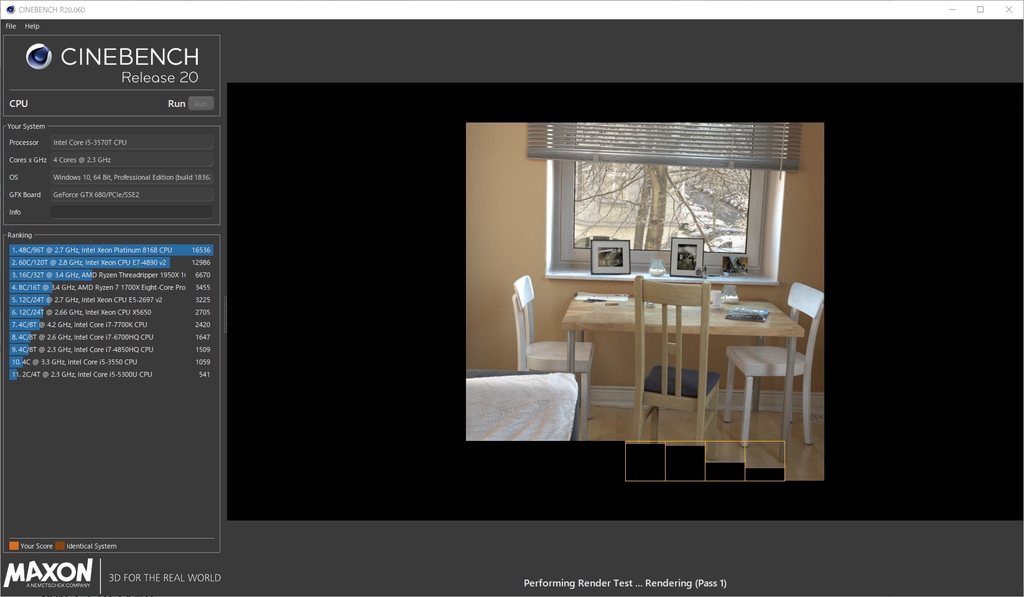This screenshot has width=1024, height=597.
Task: Click the grayed-out Run button
Action: click(199, 103)
